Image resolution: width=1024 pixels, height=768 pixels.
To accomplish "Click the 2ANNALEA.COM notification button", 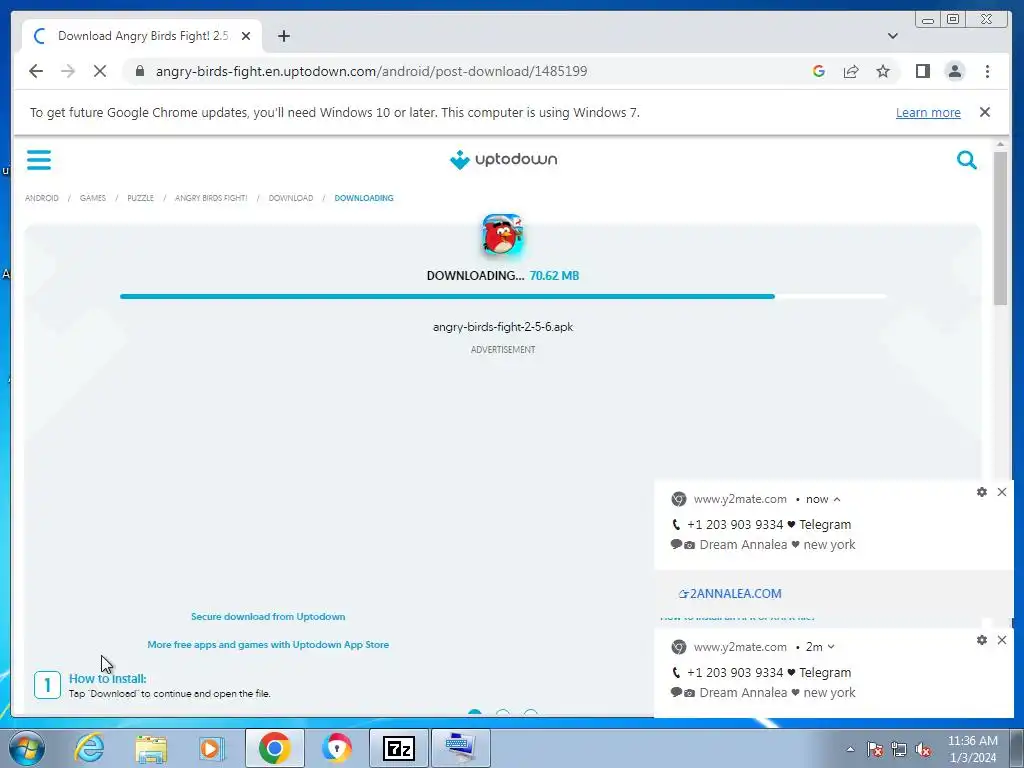I will point(730,594).
